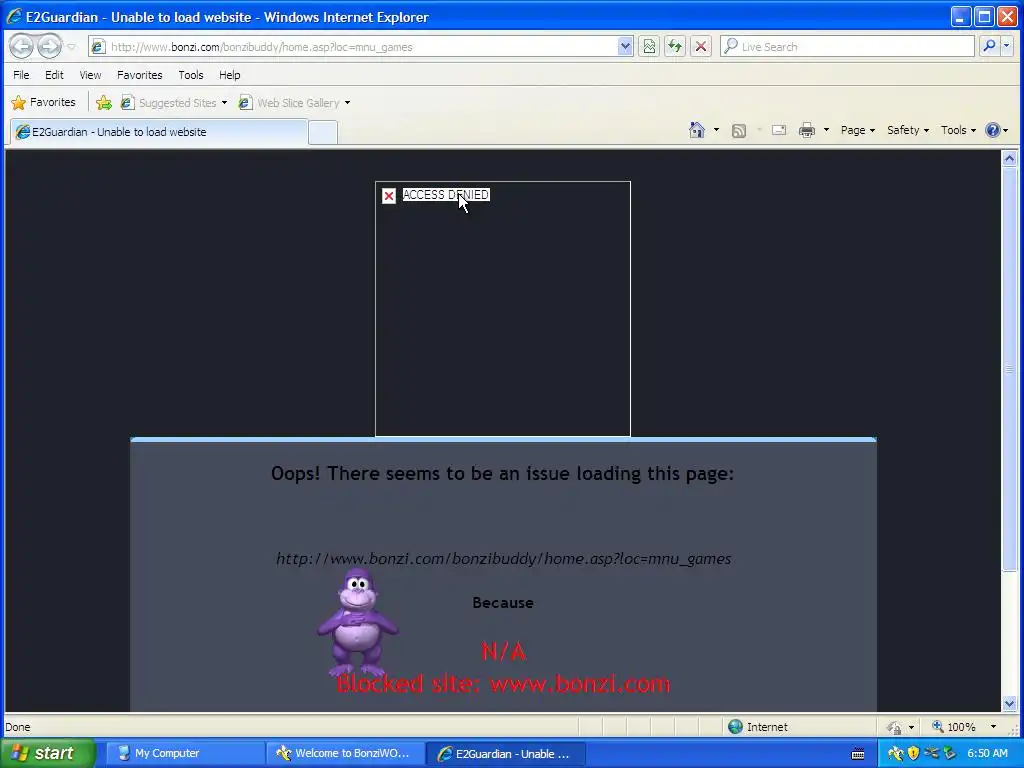Open the Help menu
This screenshot has width=1024, height=768.
click(x=229, y=75)
